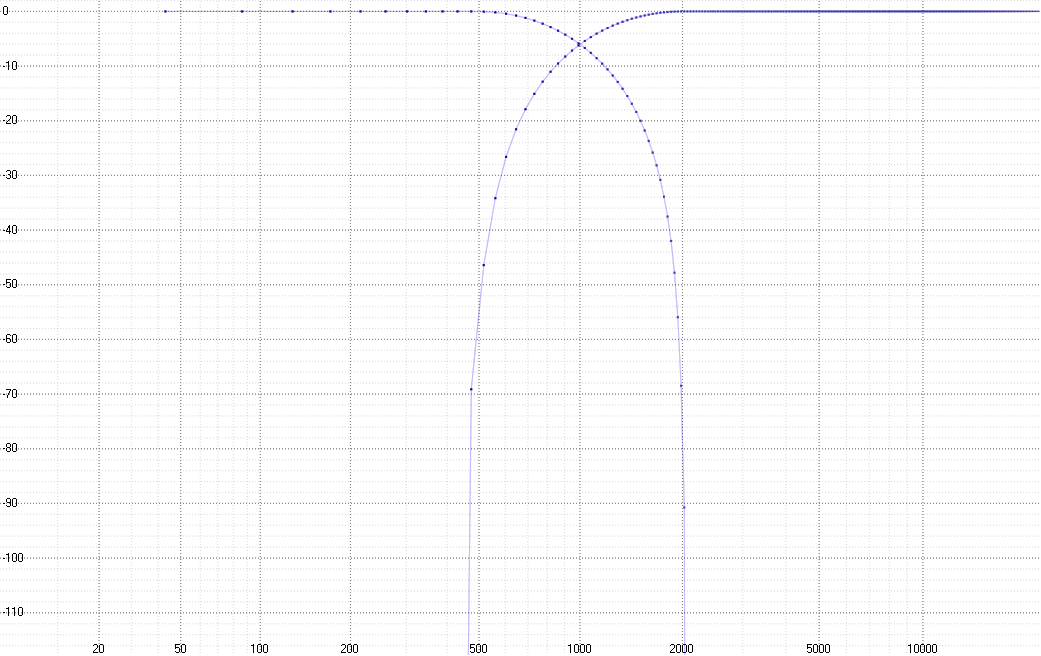Select the rising curve's data point near -69 dB
The height and width of the screenshot is (656, 1041).
(471, 389)
